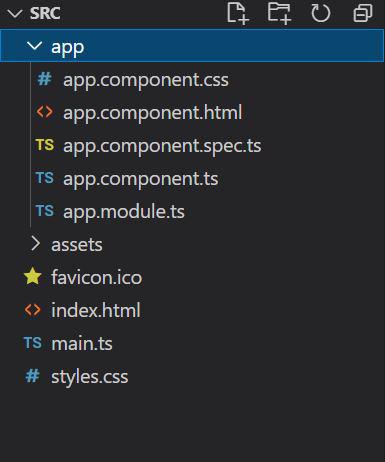Collapse all folders in the explorer
385x462 pixels.
point(363,13)
